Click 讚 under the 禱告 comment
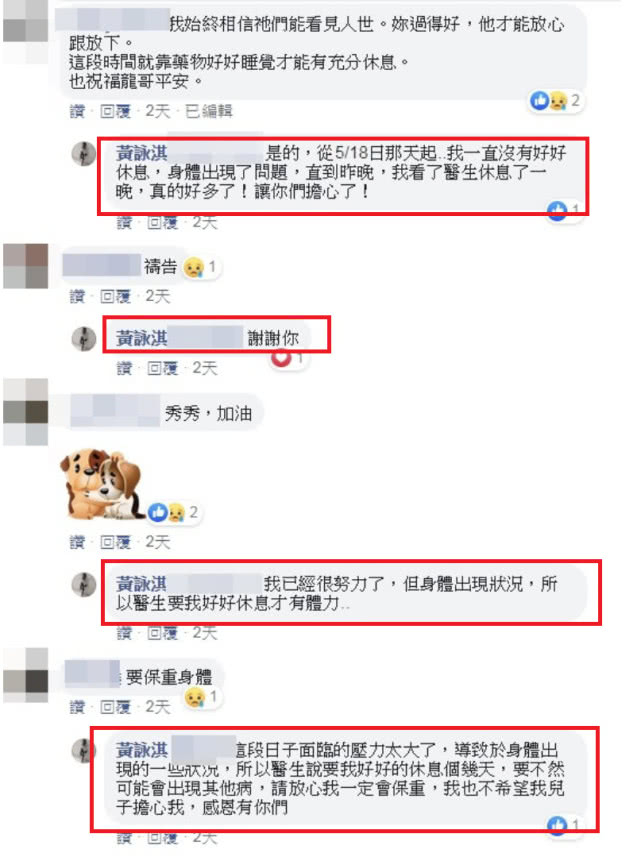This screenshot has height=857, width=641. (x=78, y=296)
